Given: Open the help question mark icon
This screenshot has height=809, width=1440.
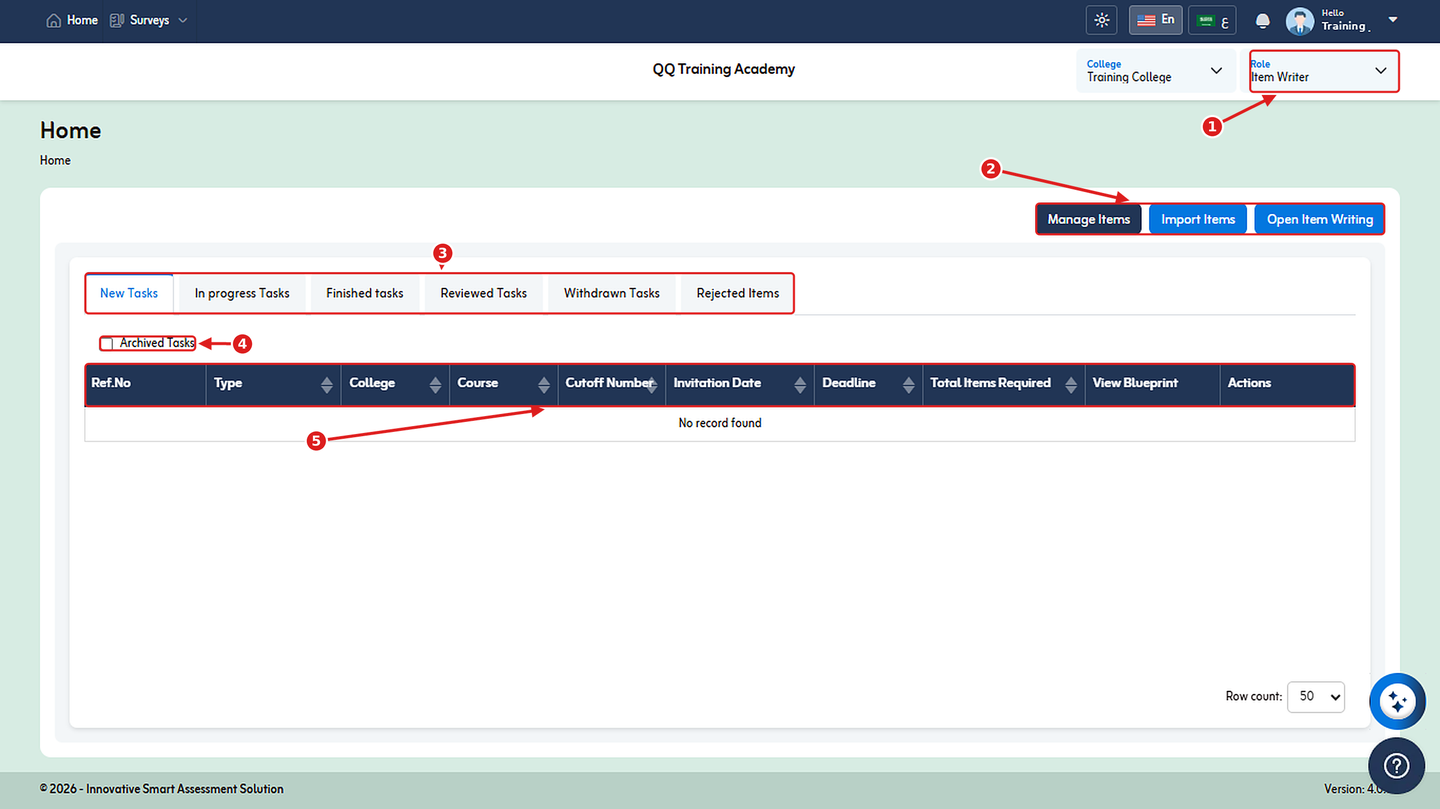Looking at the screenshot, I should (1396, 766).
